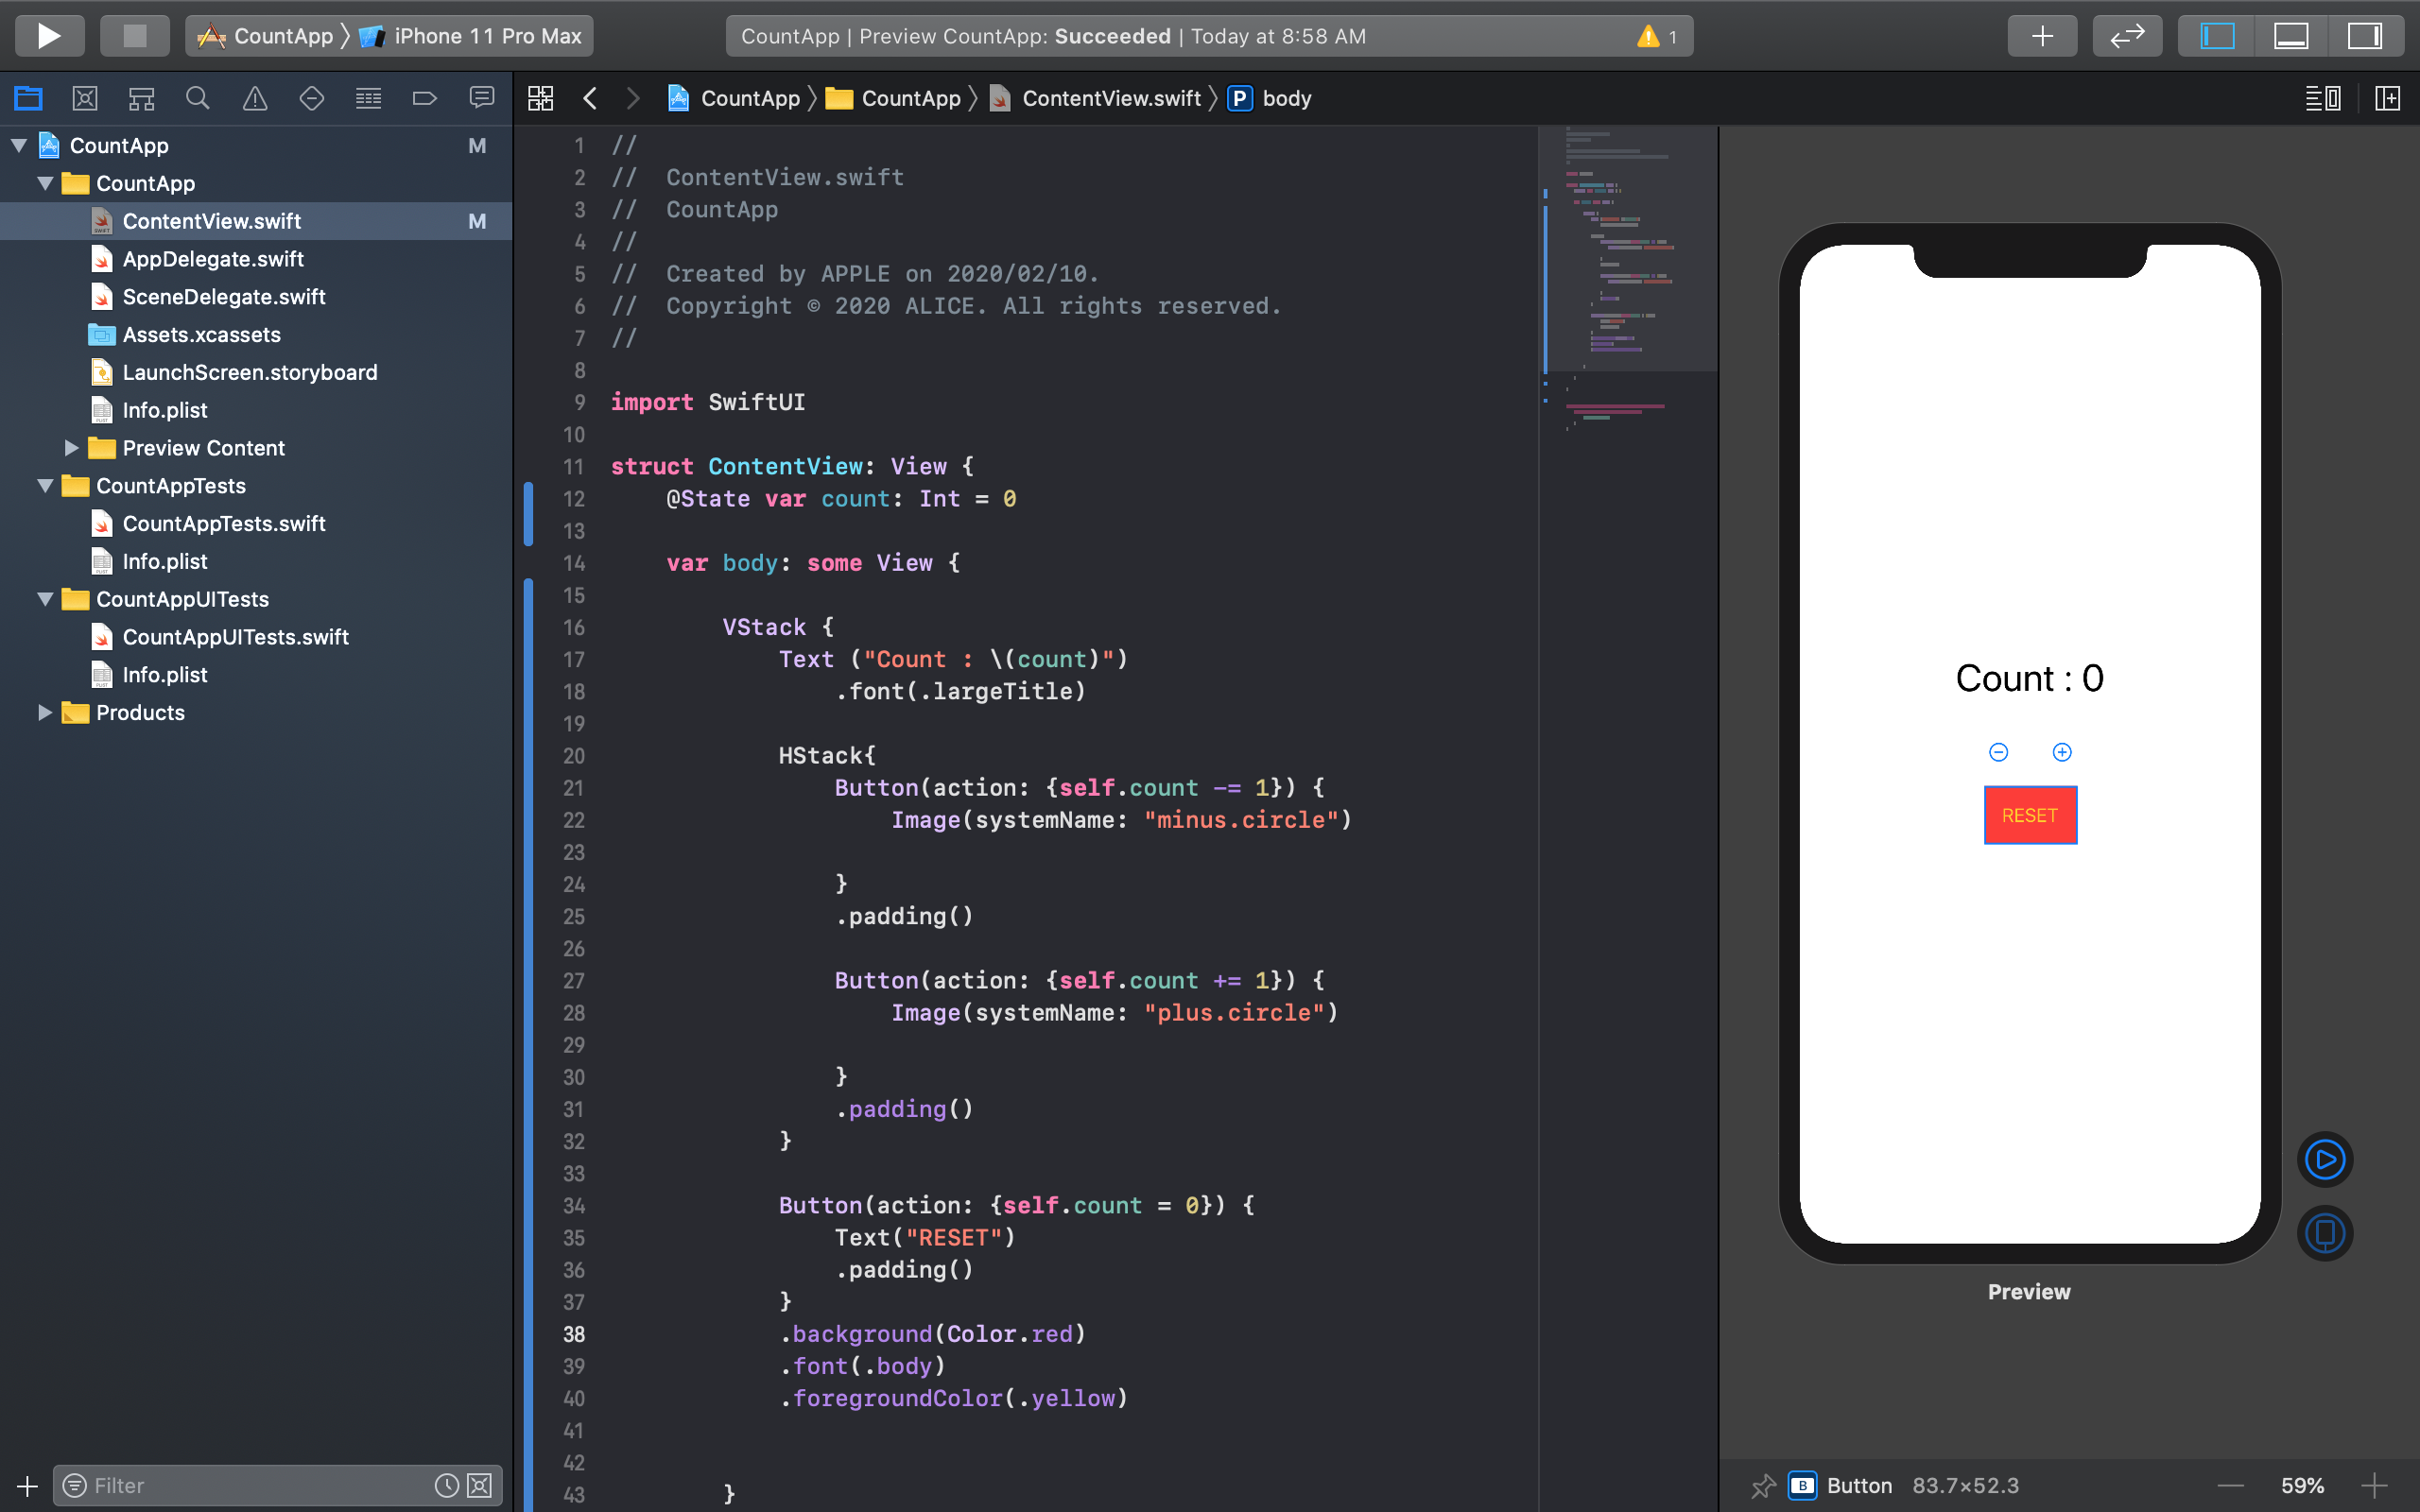Collapse the CountAppTests group

pyautogui.click(x=45, y=486)
